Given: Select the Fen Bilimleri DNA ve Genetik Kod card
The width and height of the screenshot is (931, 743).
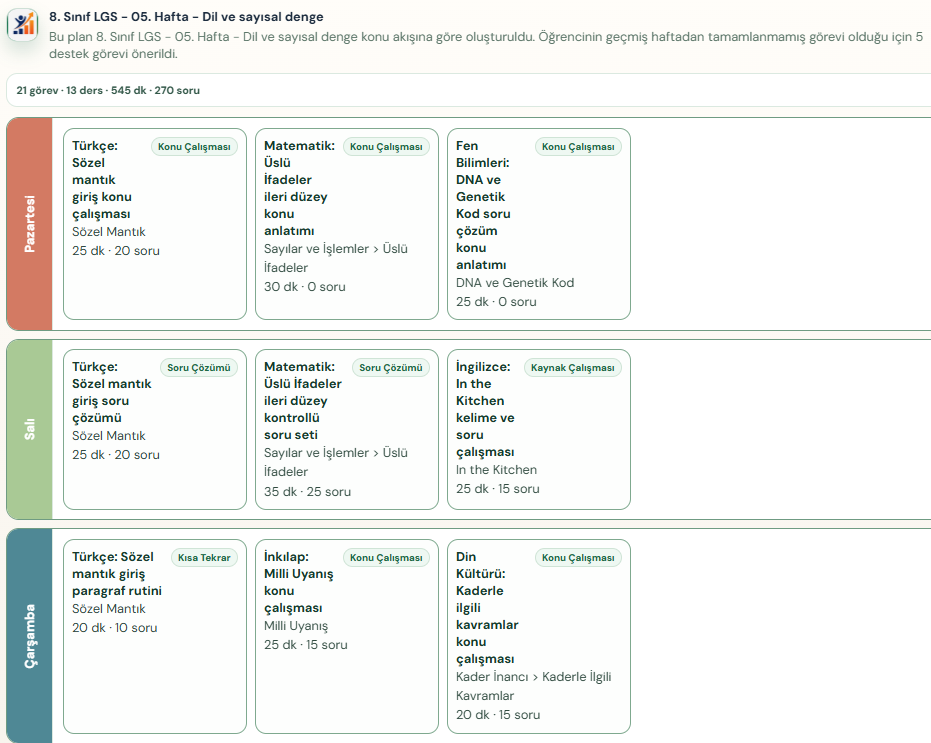Looking at the screenshot, I should click(539, 224).
